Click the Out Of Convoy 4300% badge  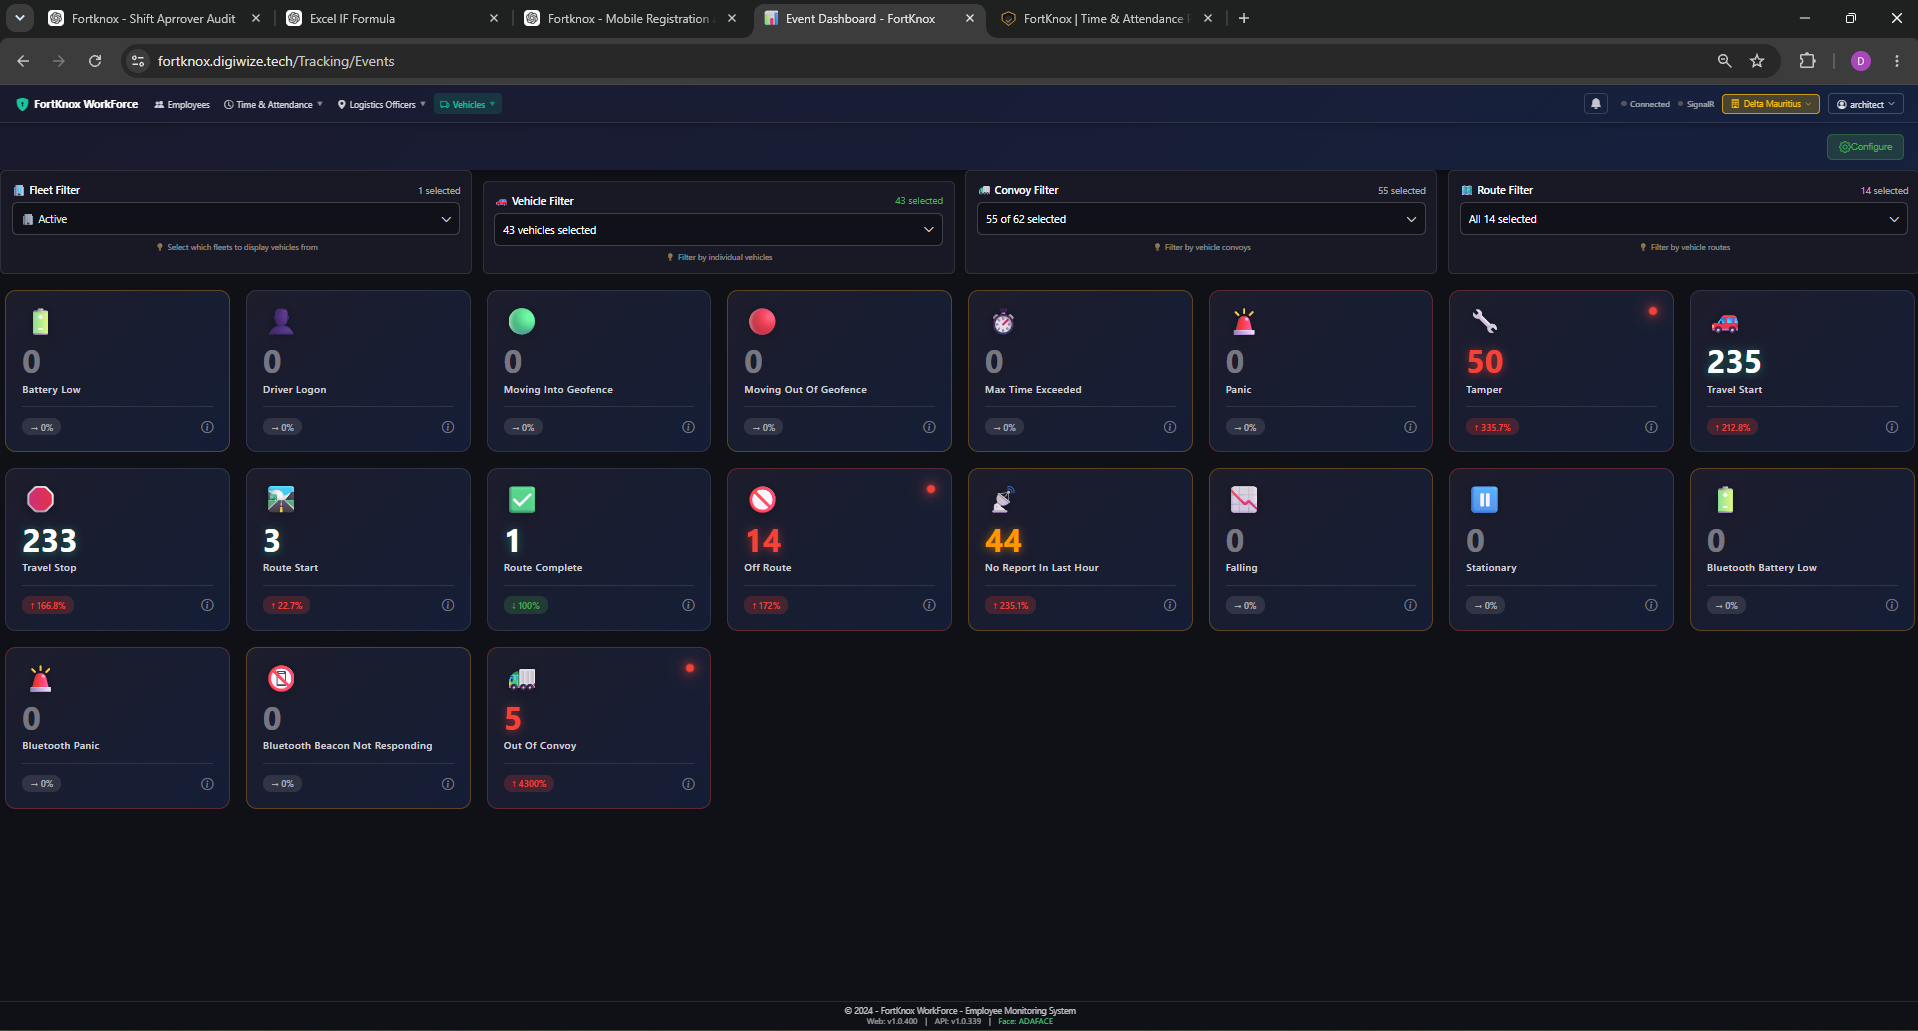click(529, 784)
